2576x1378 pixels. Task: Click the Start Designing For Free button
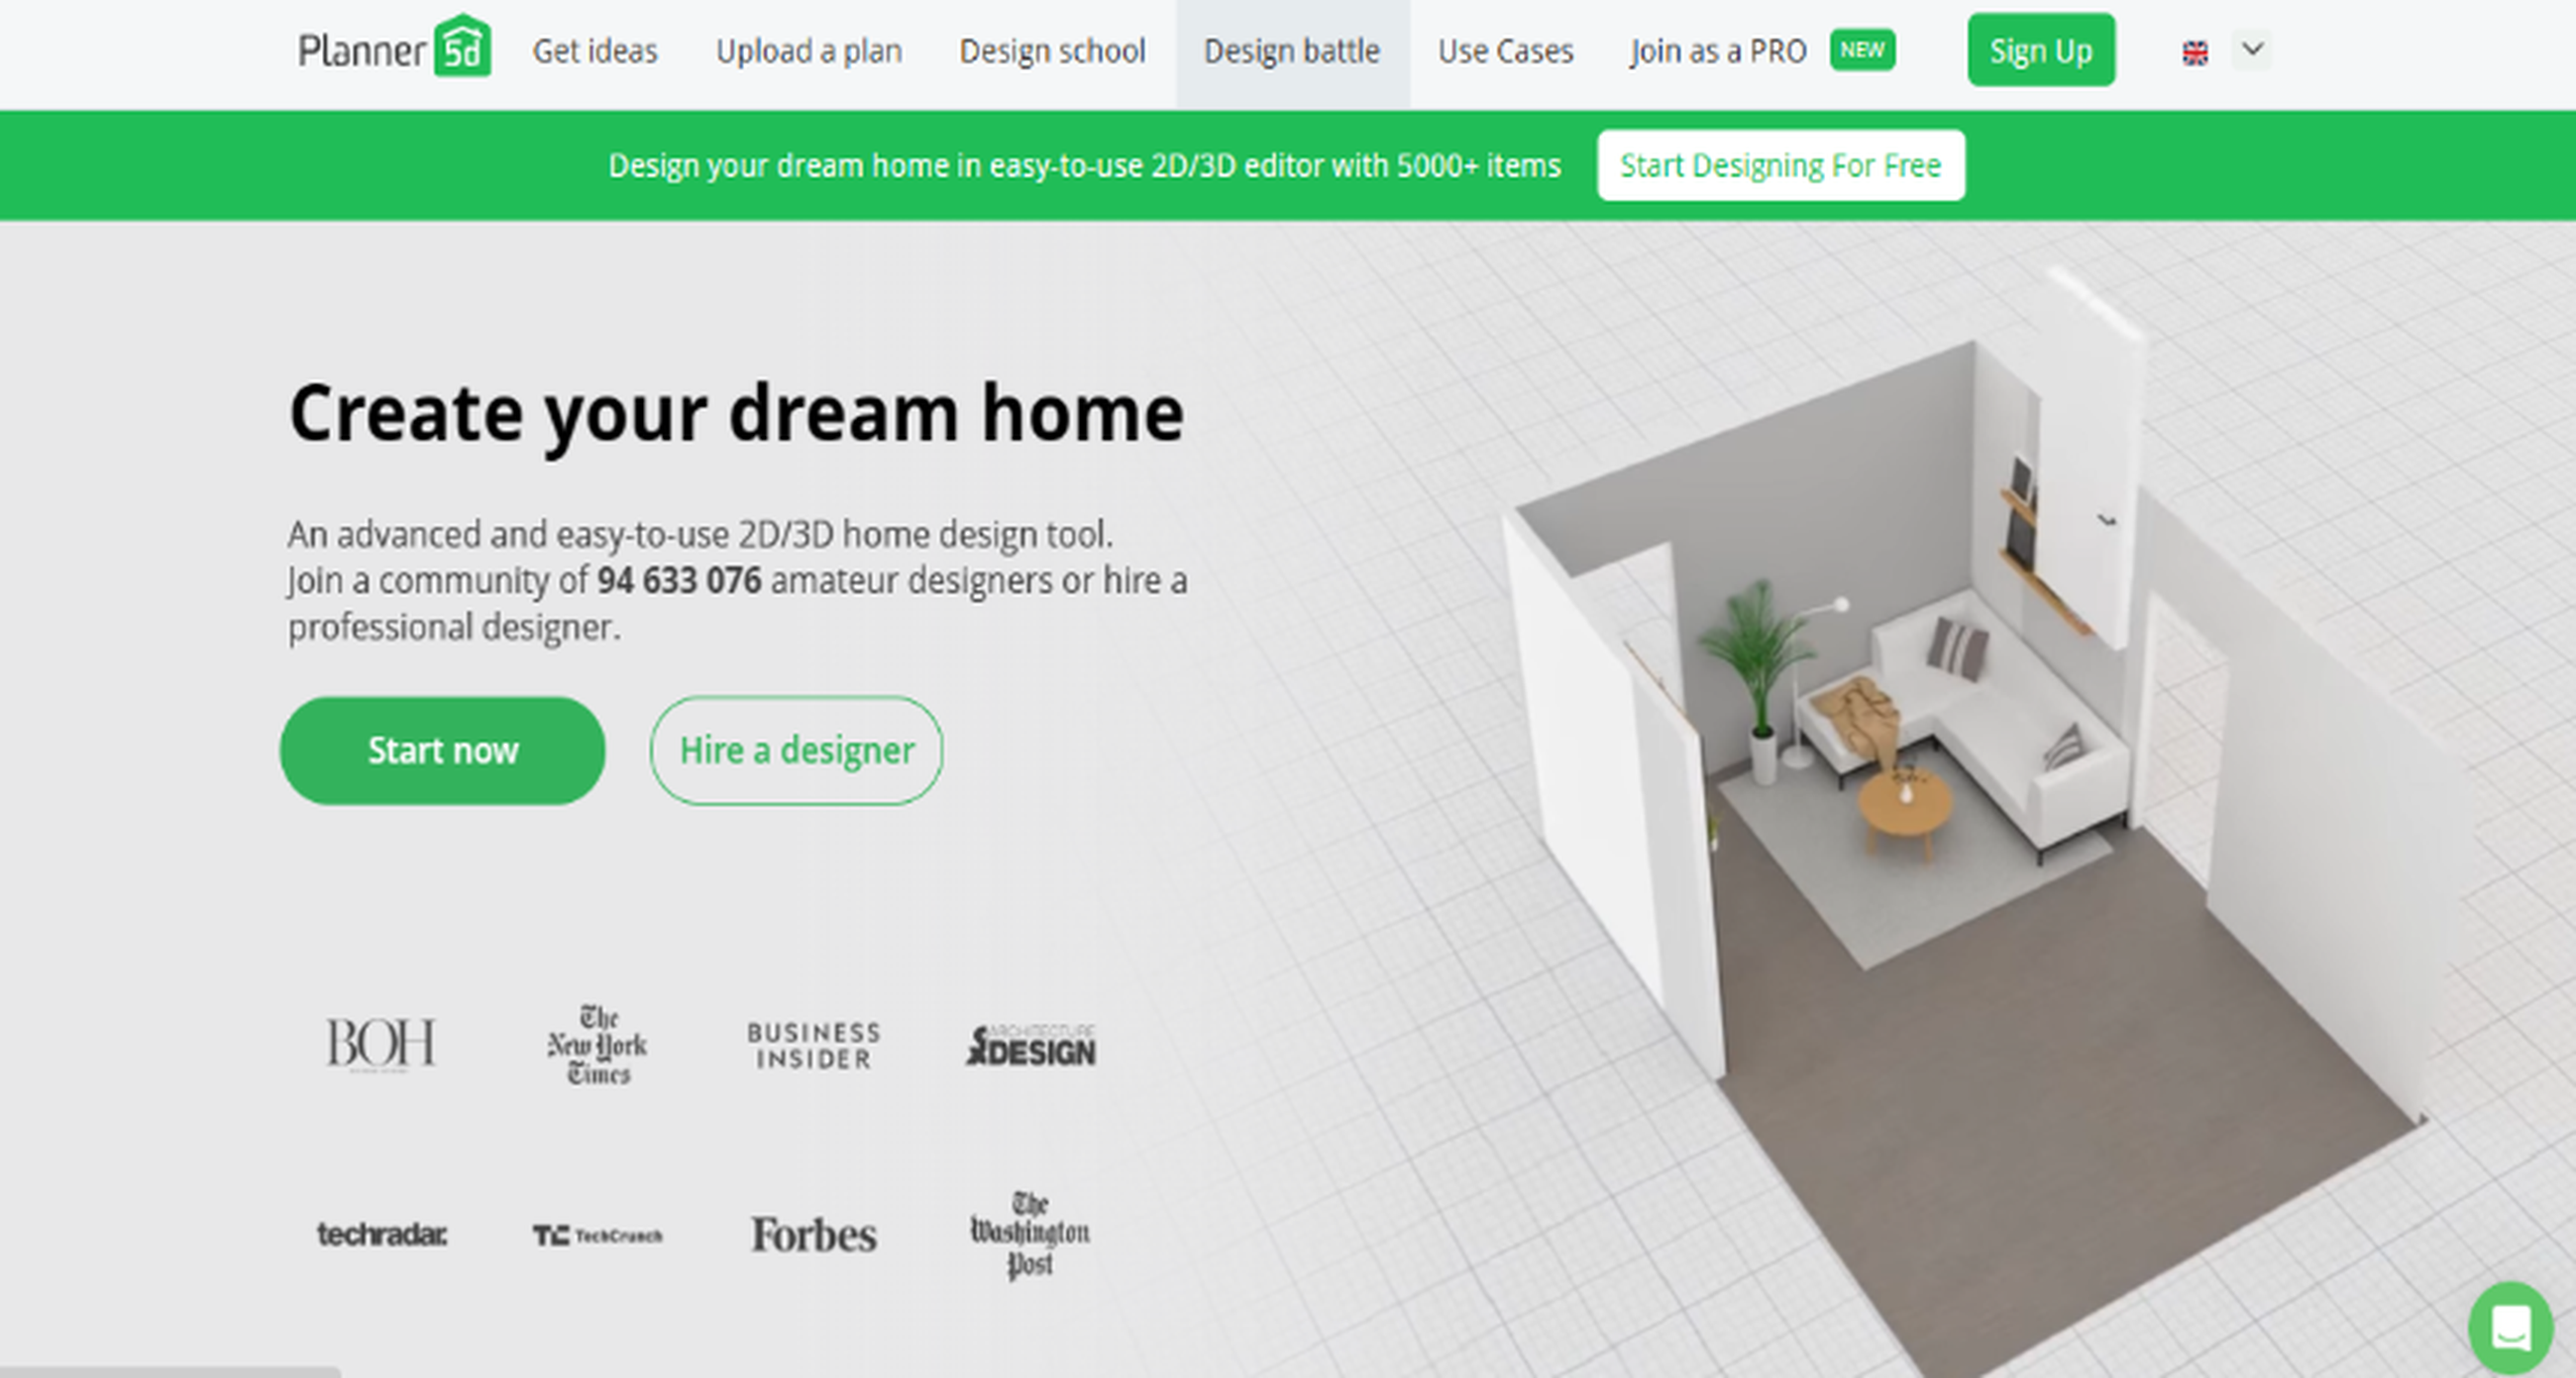click(1778, 163)
